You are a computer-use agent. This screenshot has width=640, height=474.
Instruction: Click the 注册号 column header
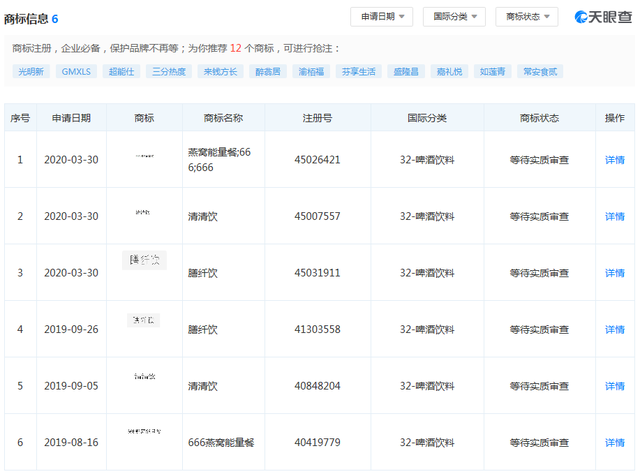click(x=317, y=118)
